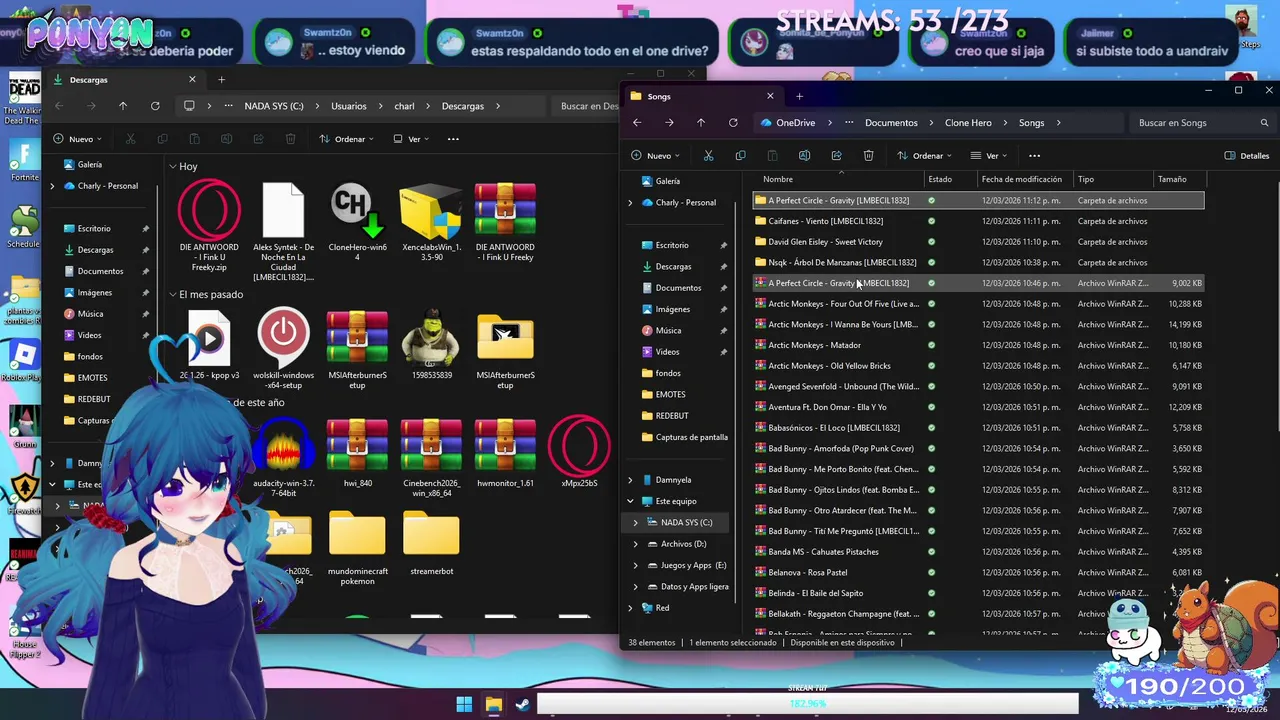
Task: Click Share icon in Songs toolbar
Action: 836,156
